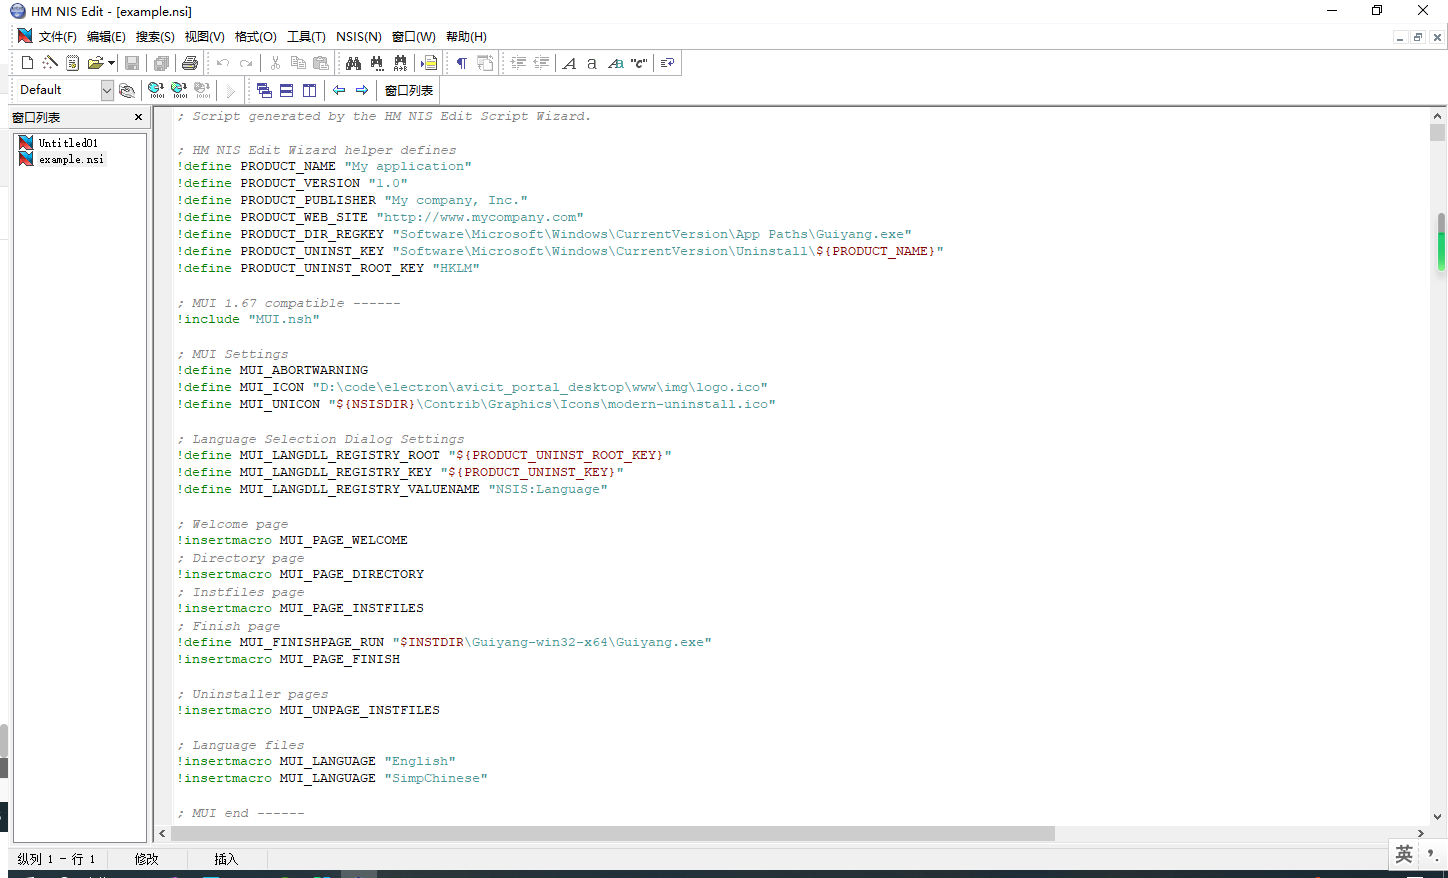Open the 窗口(W) menu
Viewport: 1448px width, 878px height.
click(413, 37)
